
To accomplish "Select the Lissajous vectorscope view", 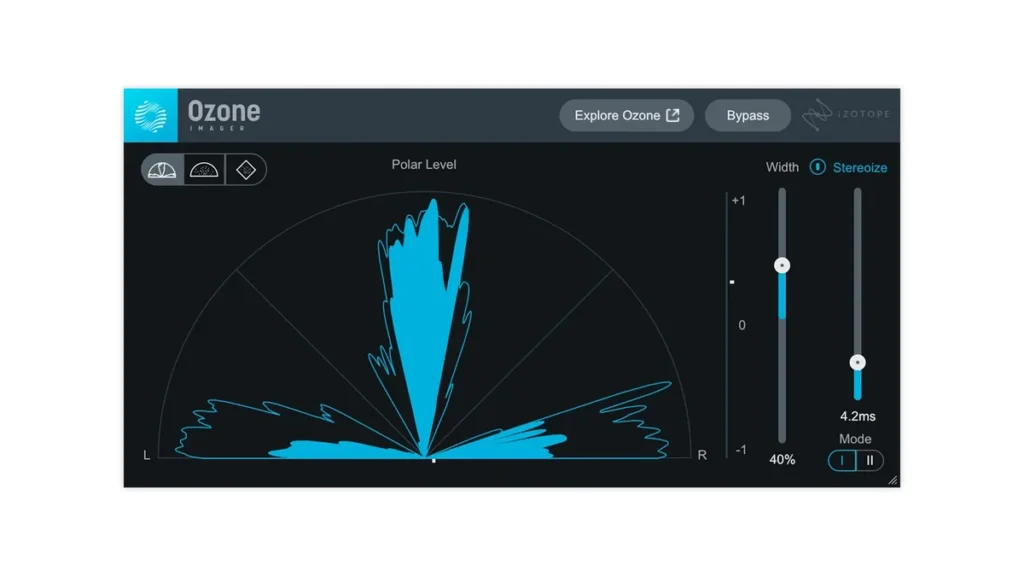I will [x=246, y=170].
